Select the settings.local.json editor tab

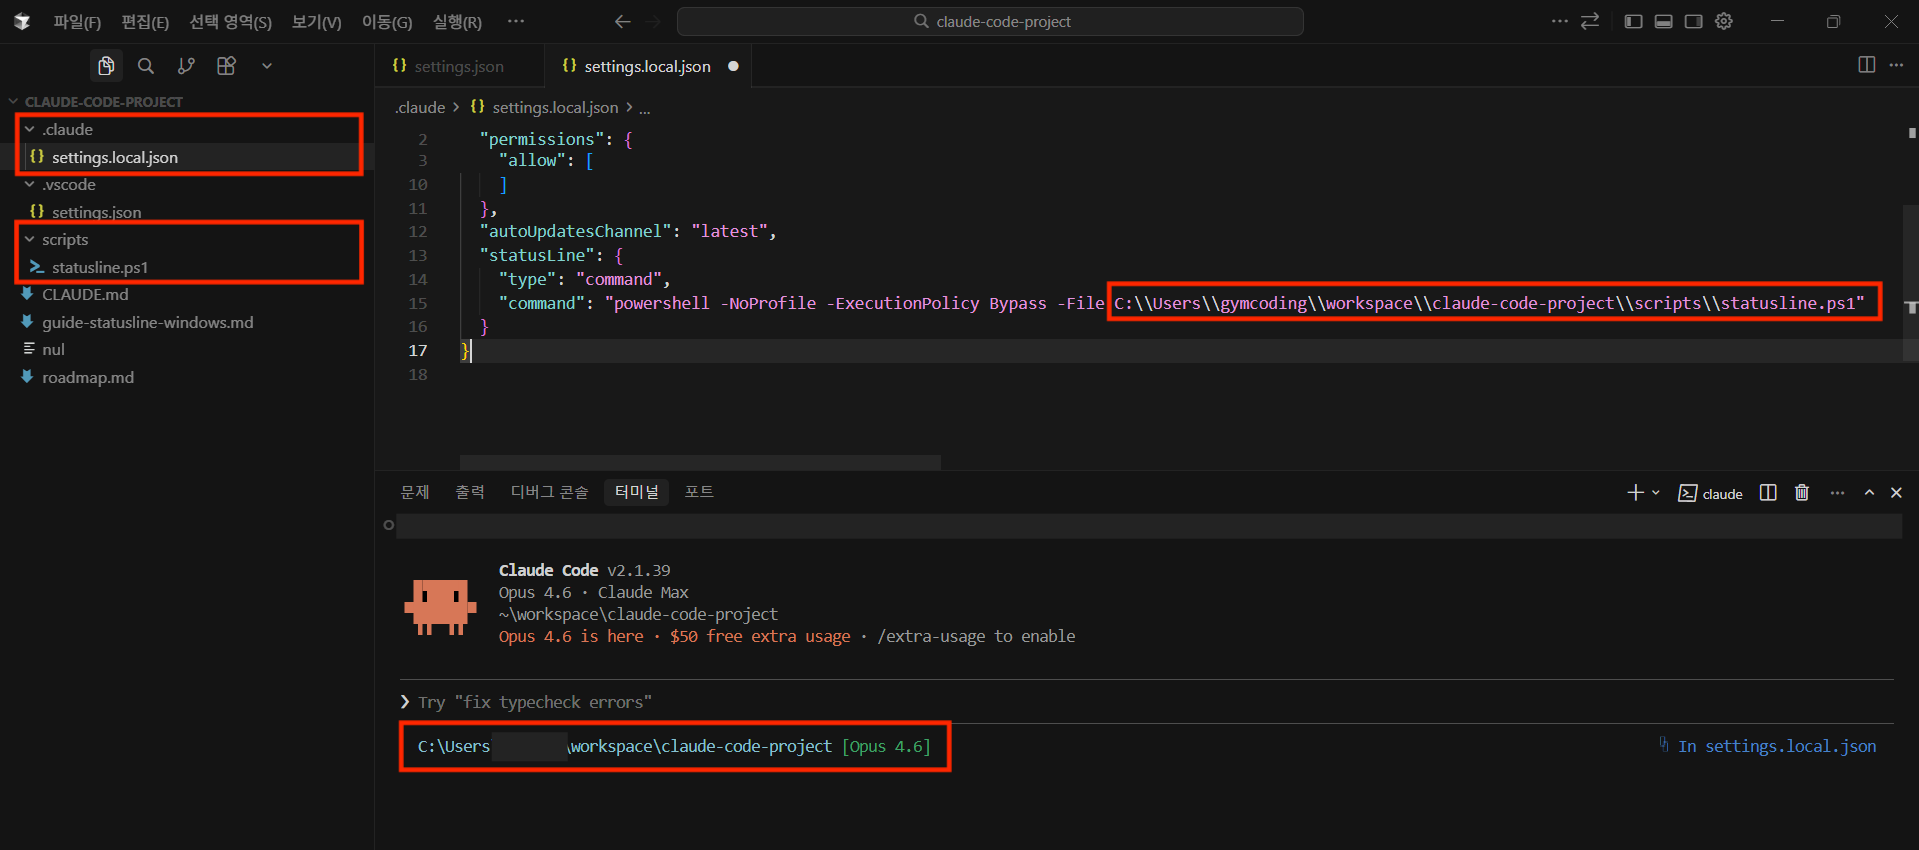tap(648, 66)
